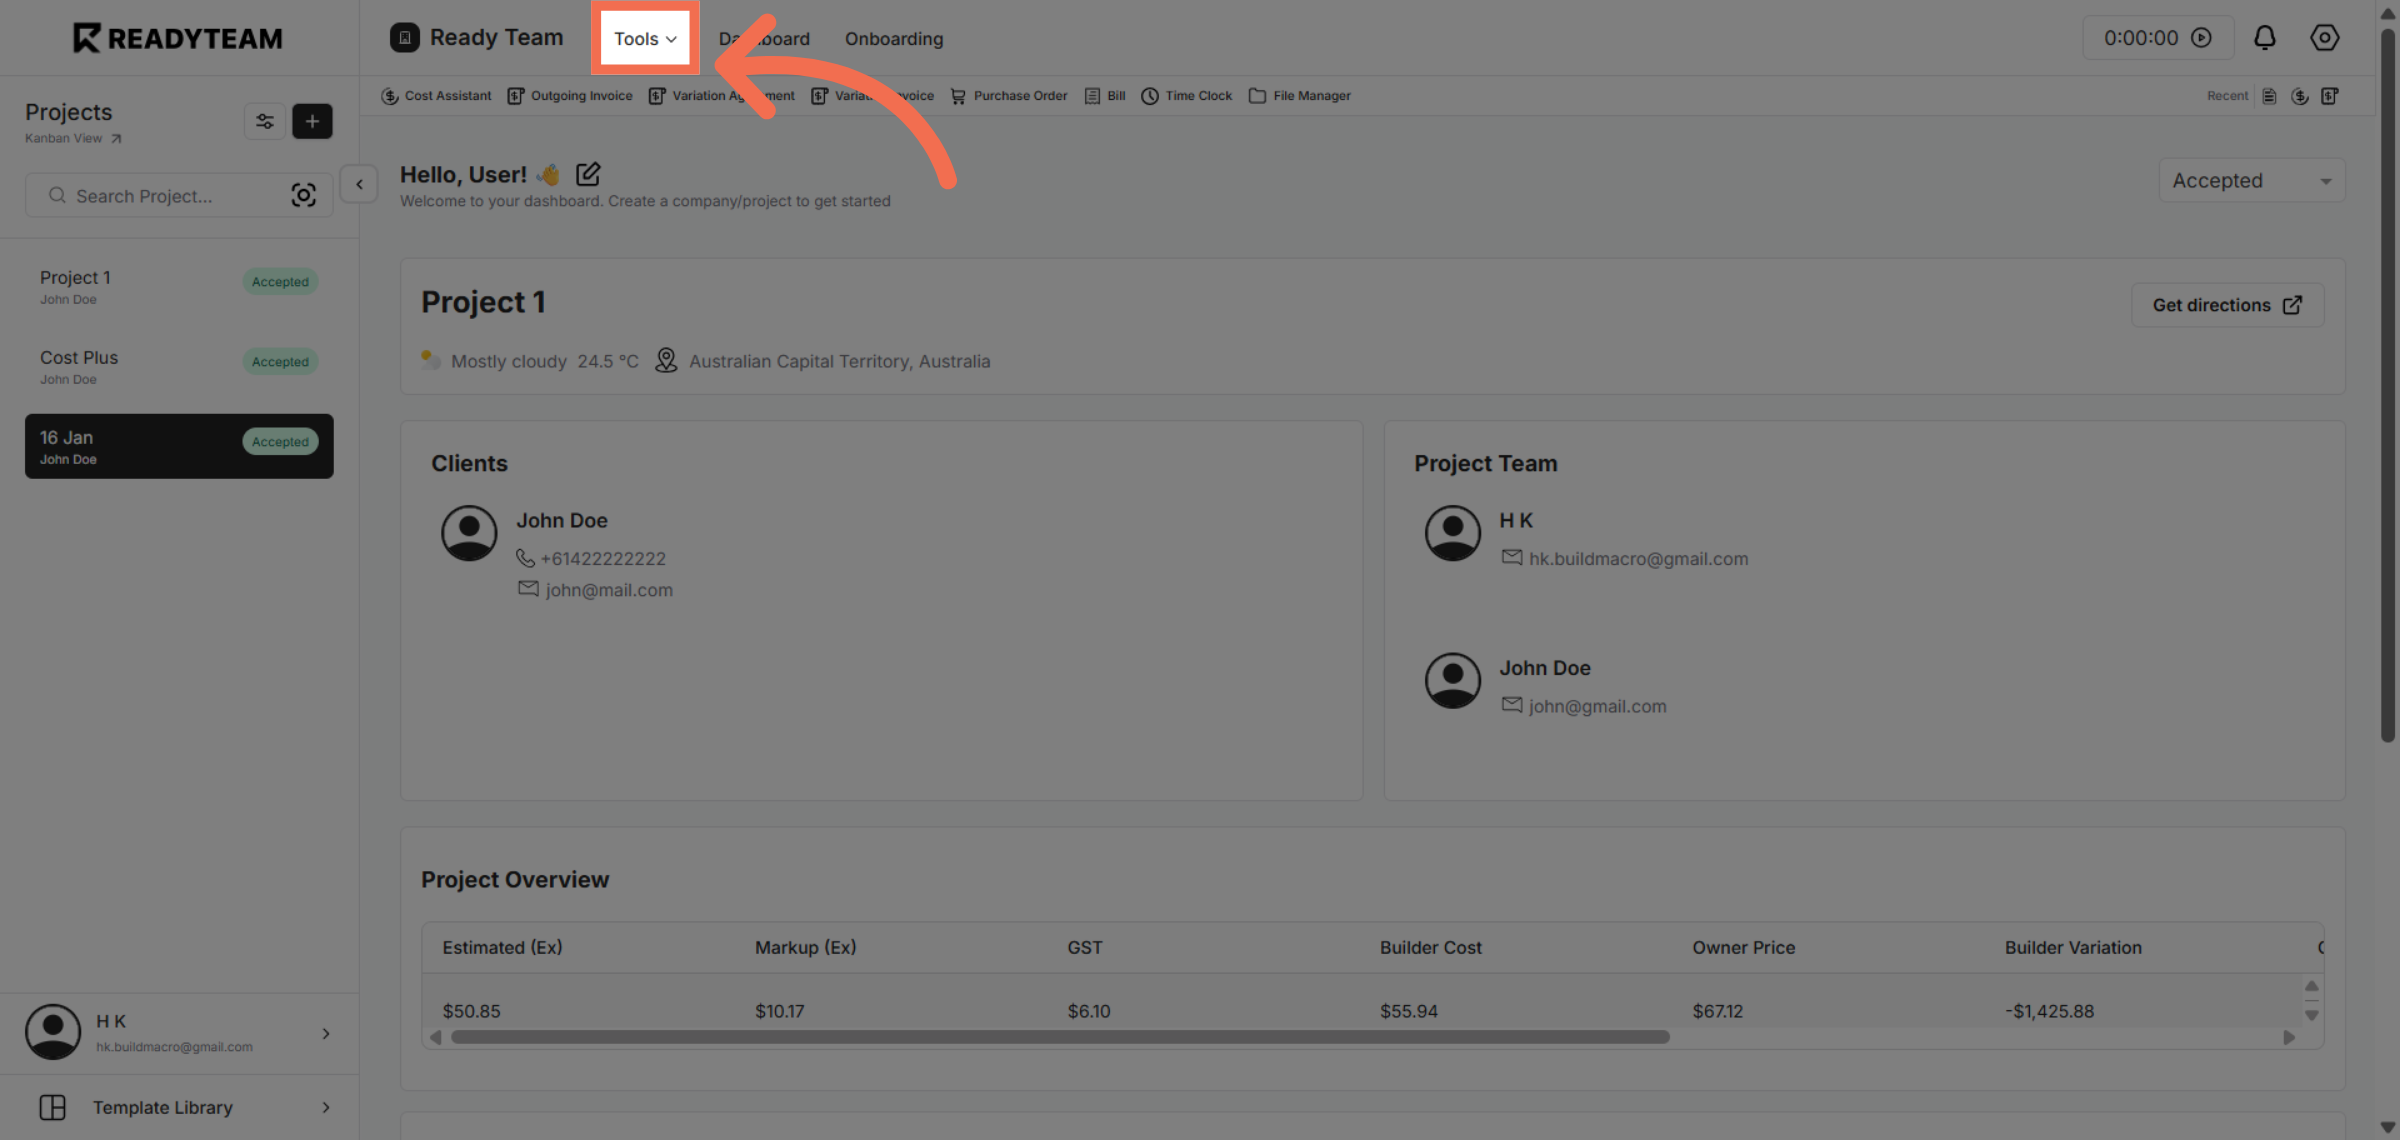Open notifications via the bell icon
The image size is (2400, 1140).
pyautogui.click(x=2265, y=37)
